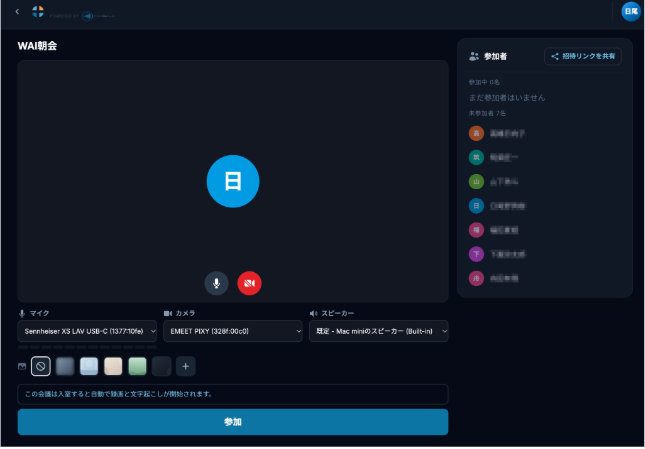Click the 参加者 people icon
Image resolution: width=645 pixels, height=449 pixels.
coord(474,56)
